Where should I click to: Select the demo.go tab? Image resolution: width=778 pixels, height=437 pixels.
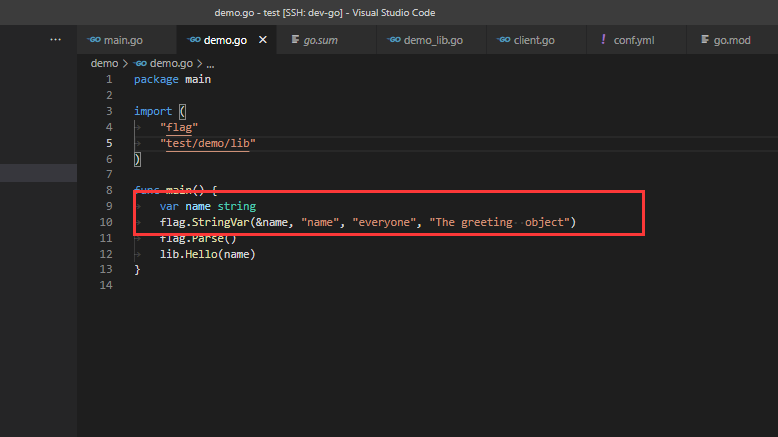225,40
